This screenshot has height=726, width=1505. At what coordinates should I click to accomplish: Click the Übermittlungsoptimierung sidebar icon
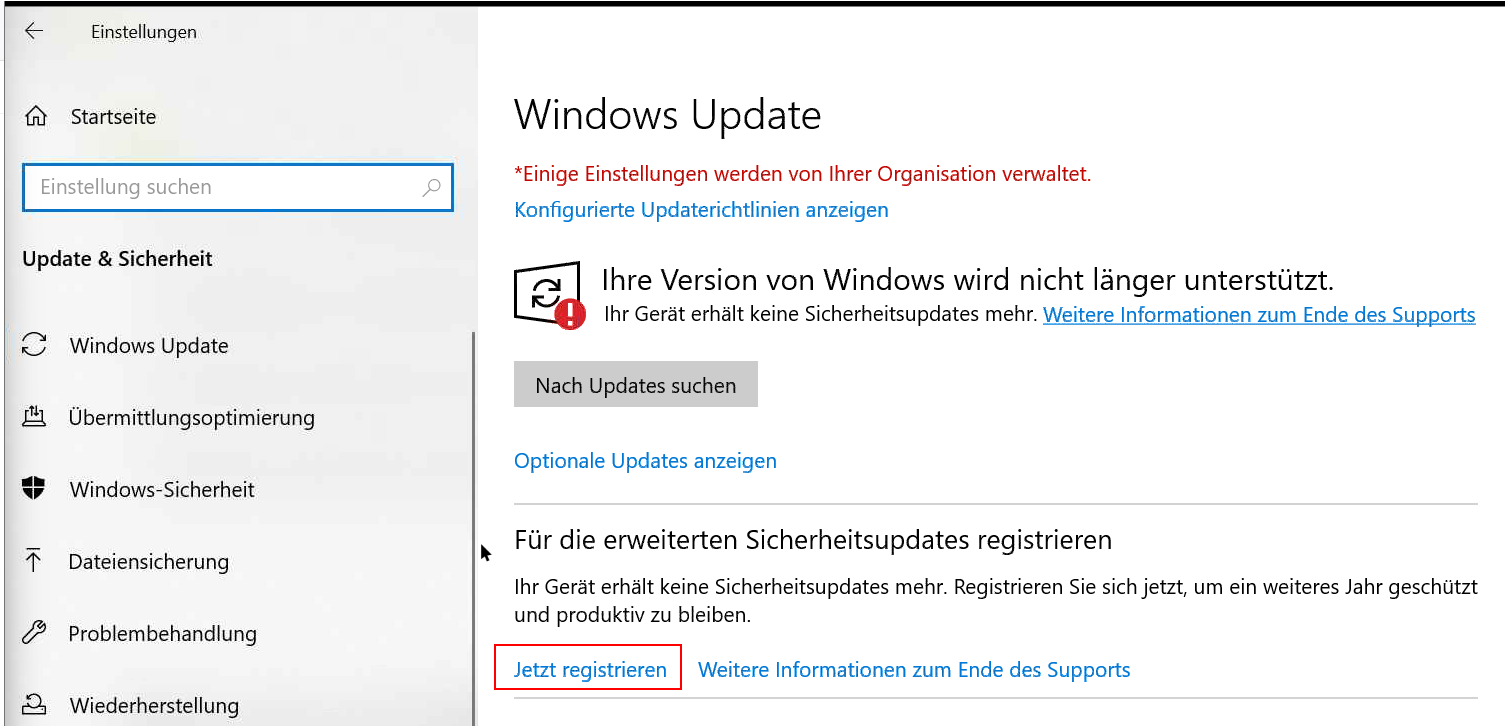[x=35, y=417]
